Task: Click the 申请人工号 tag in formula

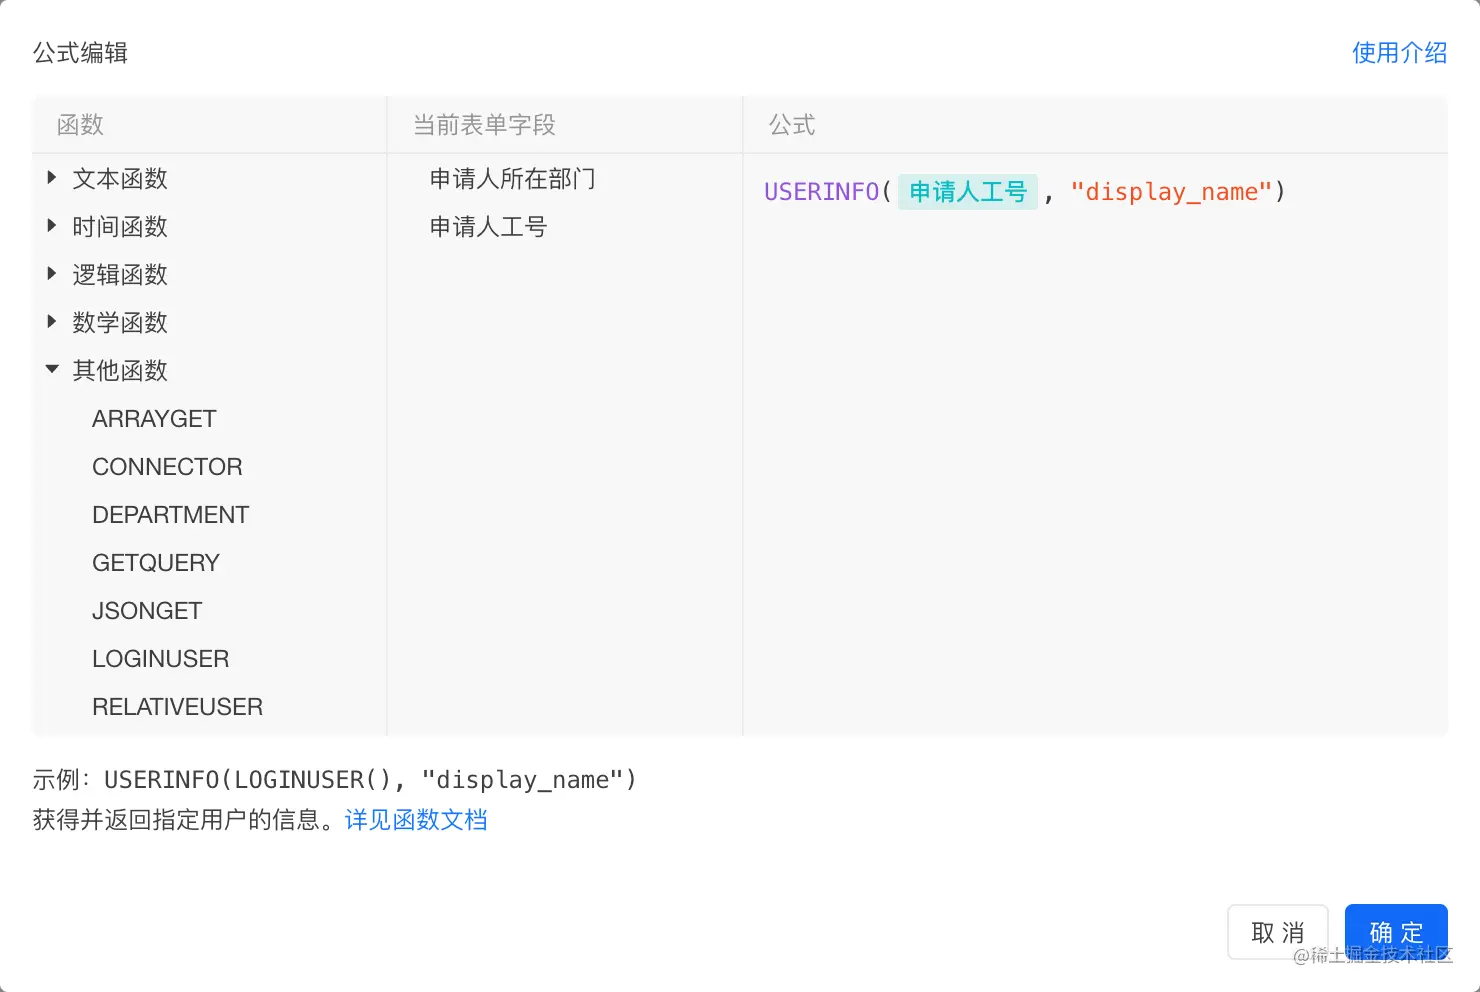Action: pos(968,192)
